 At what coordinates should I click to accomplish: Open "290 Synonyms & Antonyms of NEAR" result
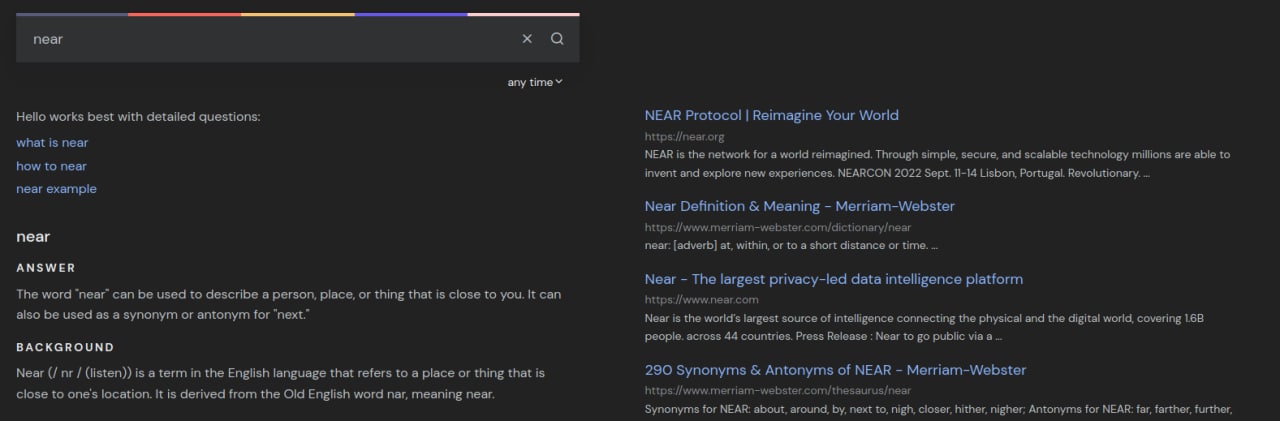835,370
